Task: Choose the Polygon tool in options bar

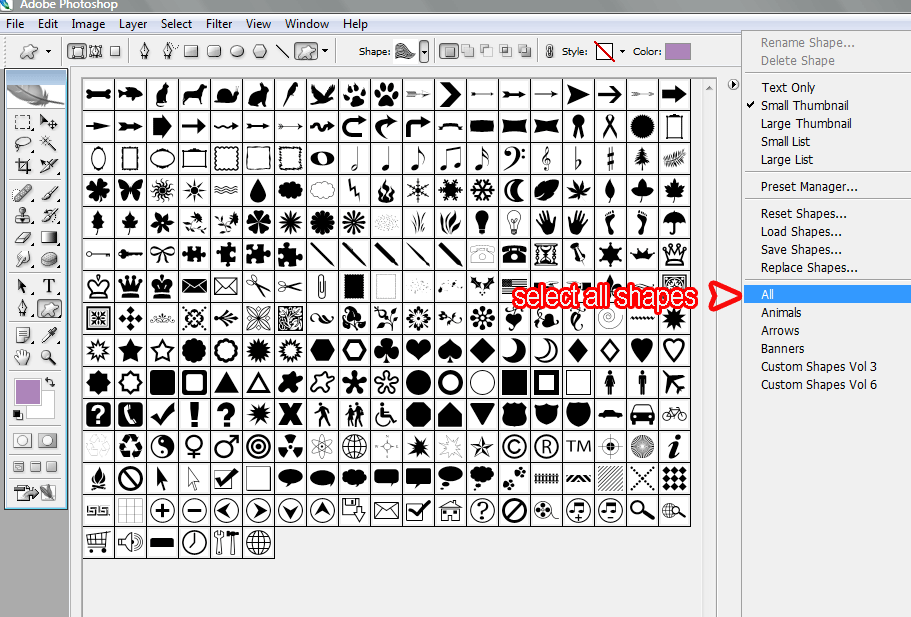Action: pyautogui.click(x=260, y=51)
